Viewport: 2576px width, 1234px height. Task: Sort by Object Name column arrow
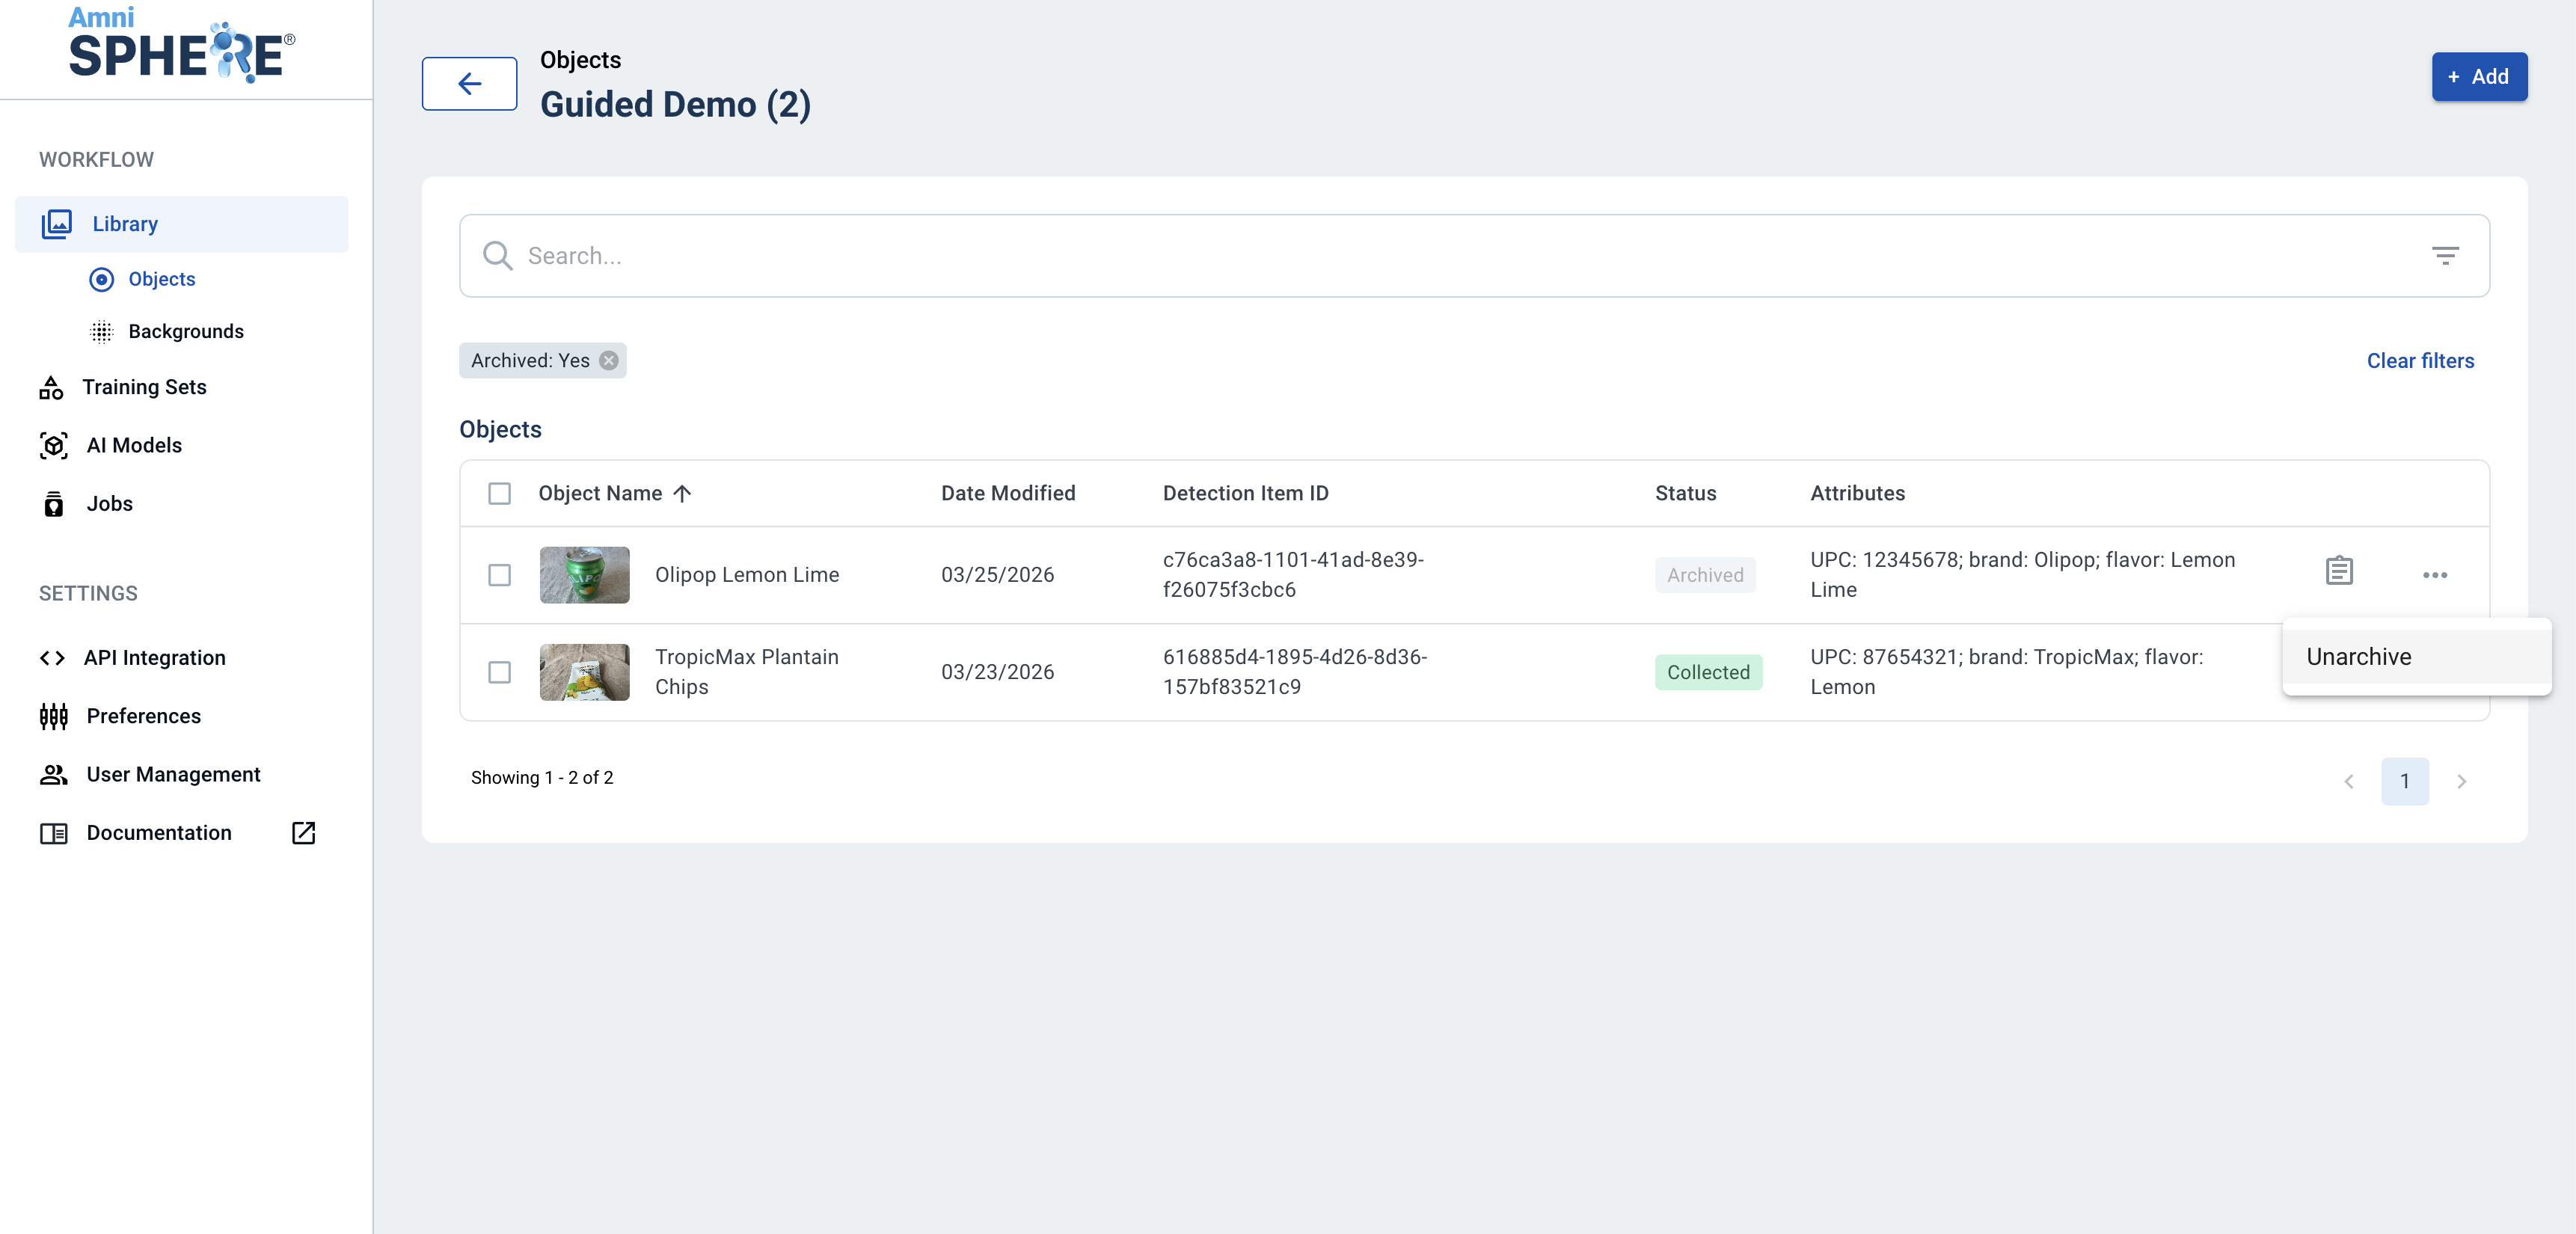[682, 494]
